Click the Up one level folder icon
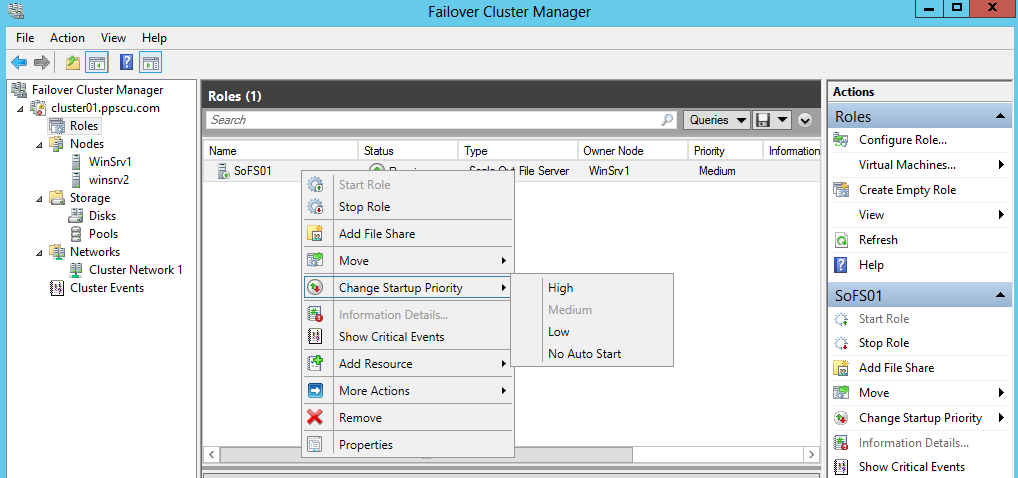Screen dimensions: 1018x478 (73, 62)
